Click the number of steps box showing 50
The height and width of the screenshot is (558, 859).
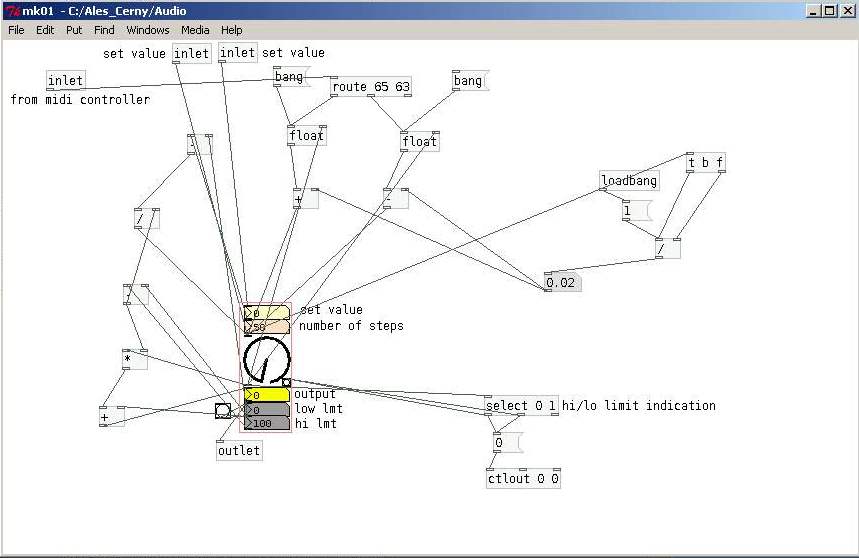[x=267, y=327]
